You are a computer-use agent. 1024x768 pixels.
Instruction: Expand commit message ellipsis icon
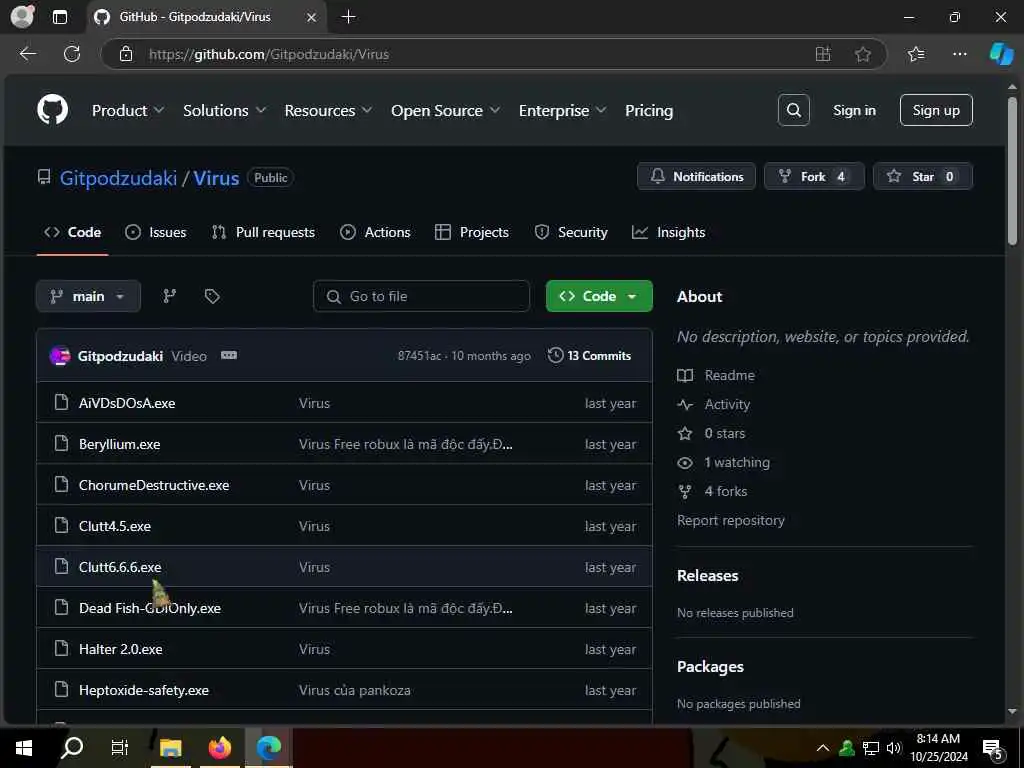229,355
